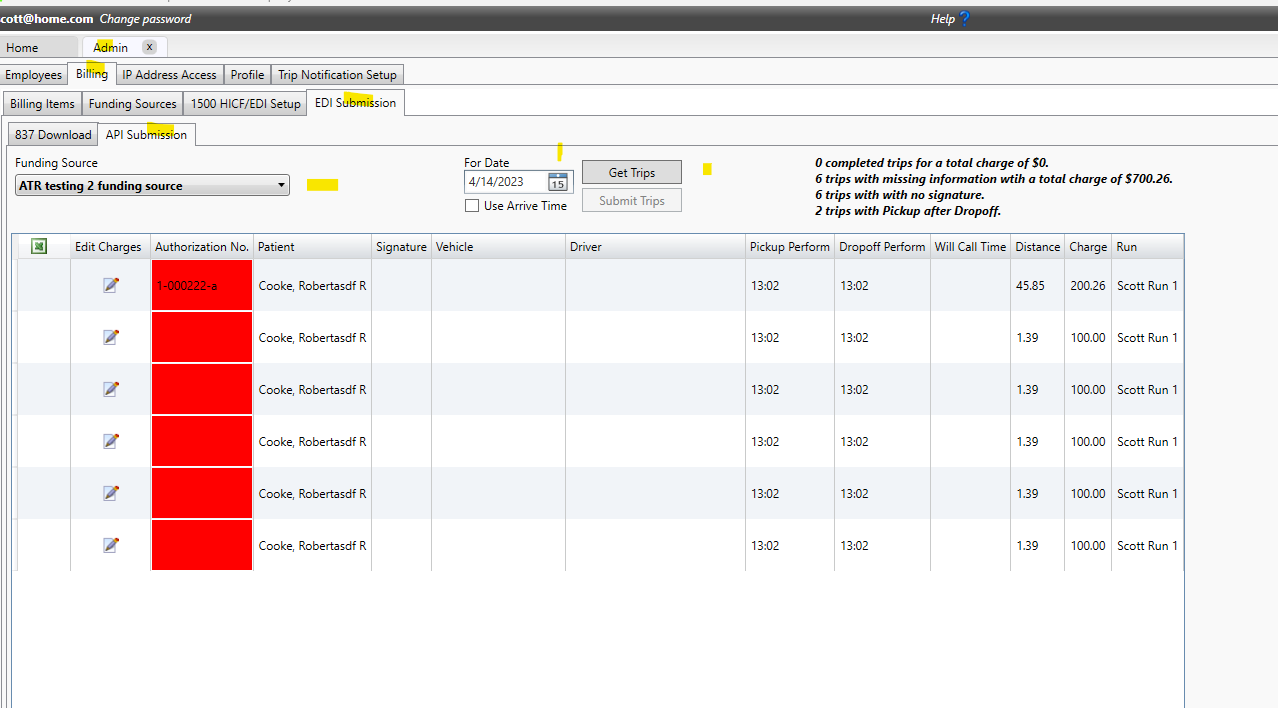Click the Excel export icon above the grid

coord(38,245)
